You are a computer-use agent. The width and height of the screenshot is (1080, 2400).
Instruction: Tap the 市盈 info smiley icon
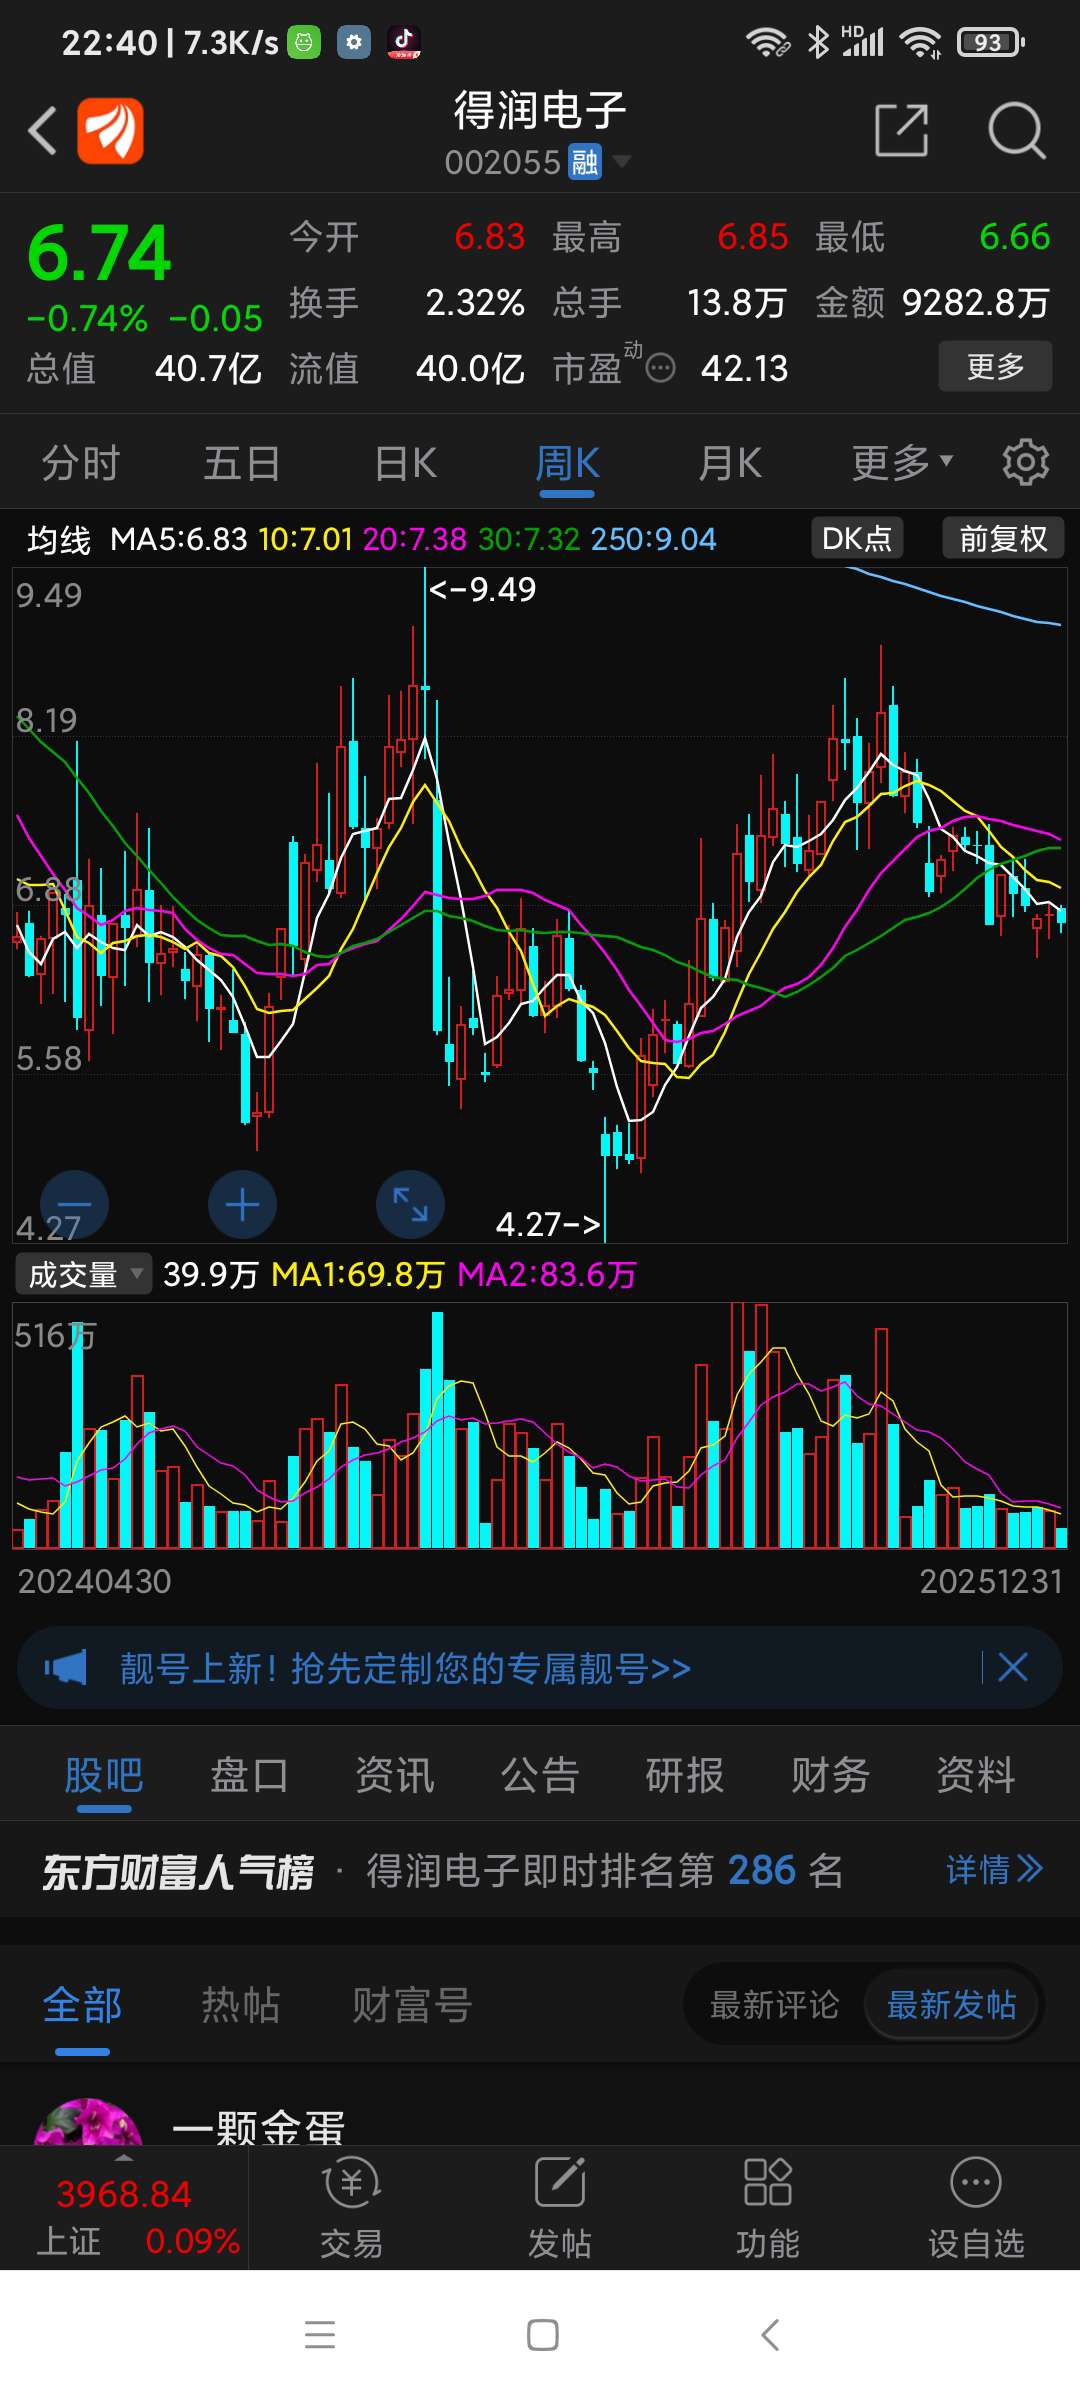[x=660, y=369]
